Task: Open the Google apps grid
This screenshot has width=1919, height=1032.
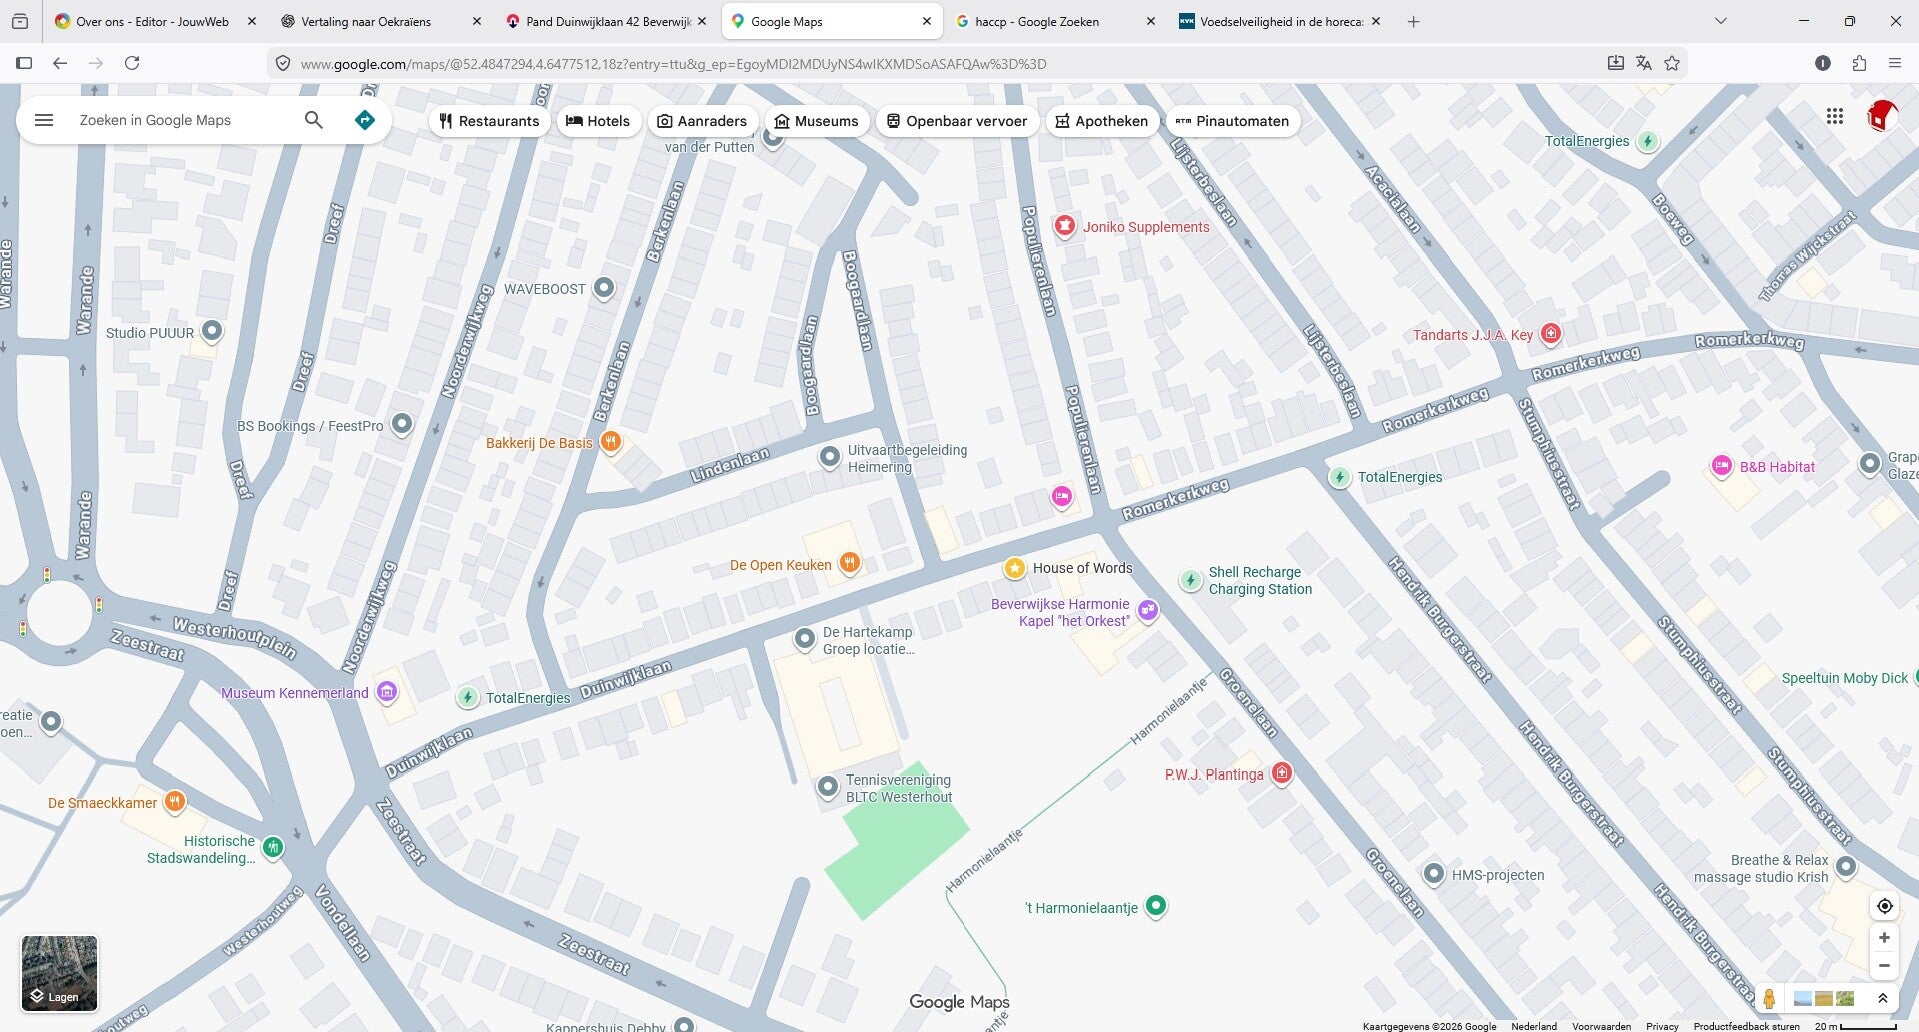Action: [x=1834, y=116]
